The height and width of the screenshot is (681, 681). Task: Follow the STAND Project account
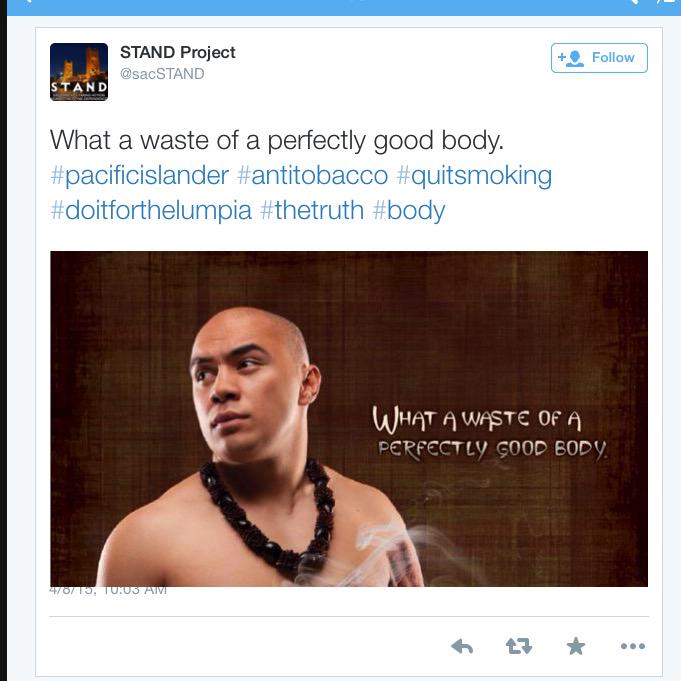599,58
